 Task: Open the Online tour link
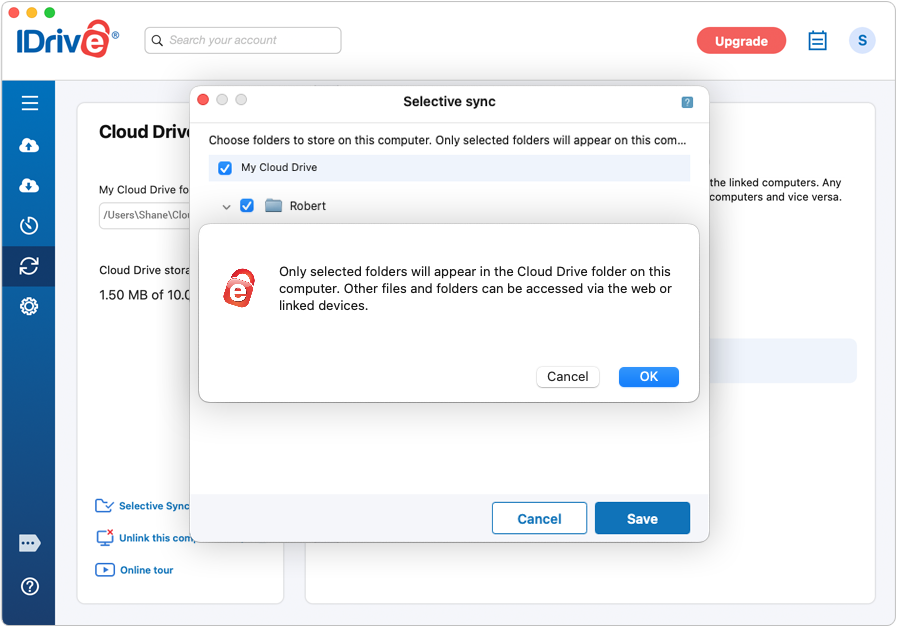147,570
